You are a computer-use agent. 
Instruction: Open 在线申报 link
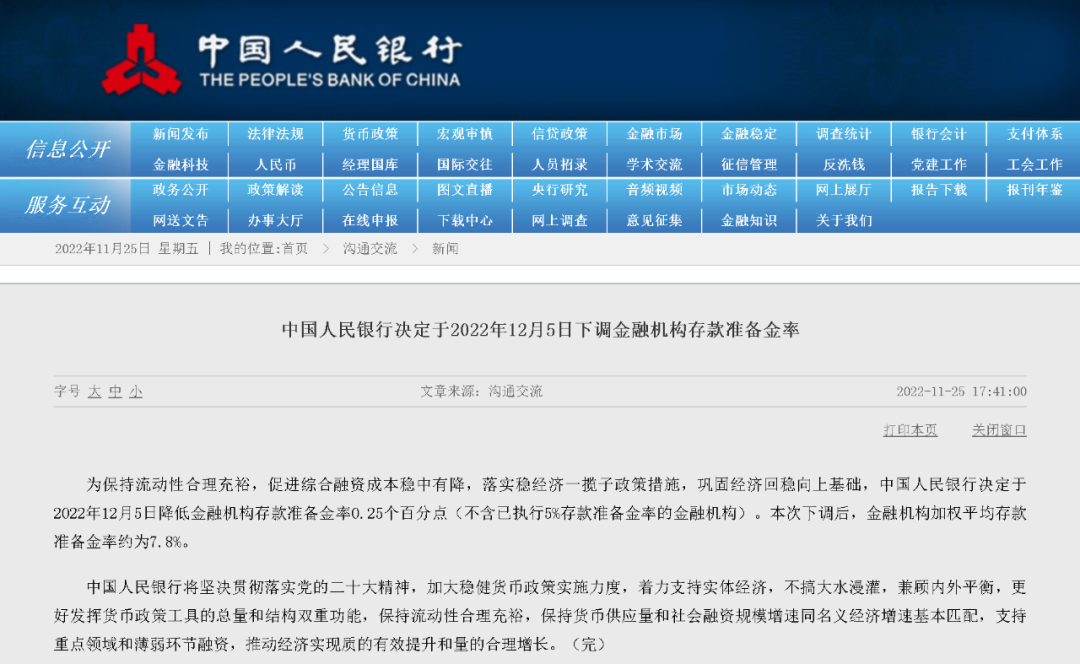pyautogui.click(x=371, y=220)
